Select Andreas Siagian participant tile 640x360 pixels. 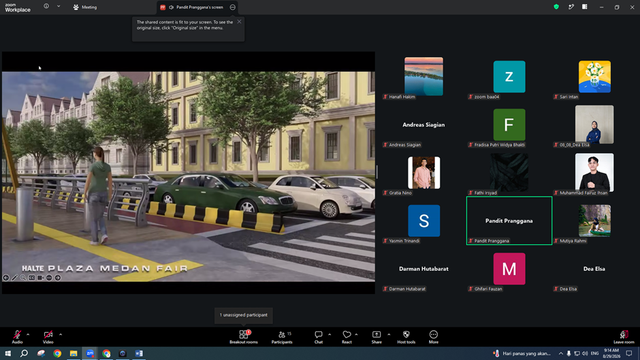pyautogui.click(x=424, y=124)
